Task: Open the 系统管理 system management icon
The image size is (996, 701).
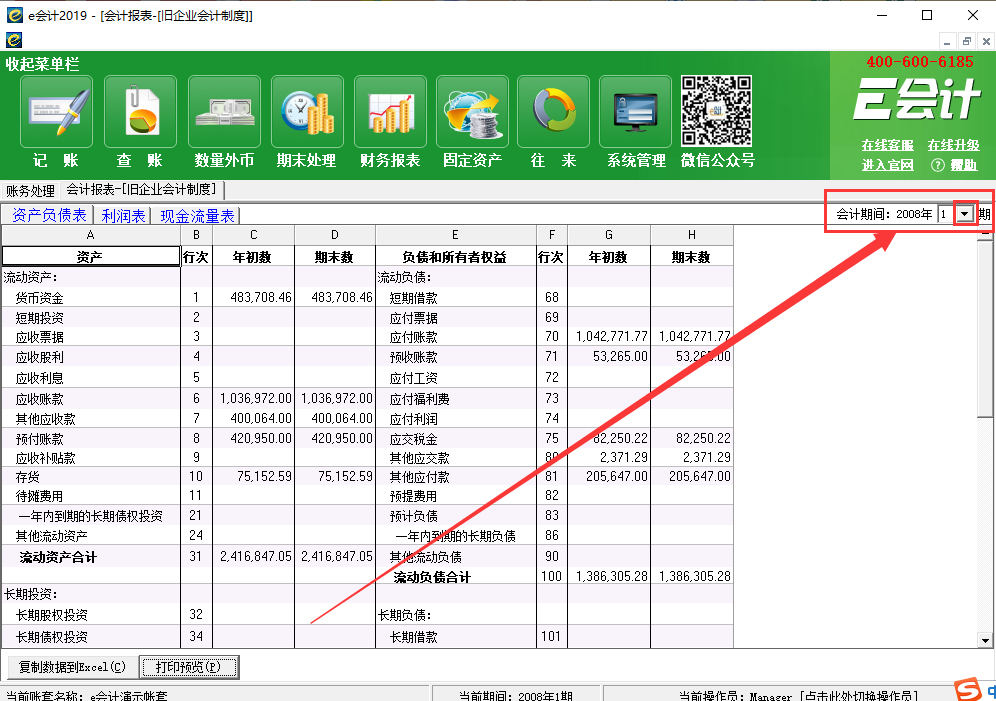Action: 635,112
